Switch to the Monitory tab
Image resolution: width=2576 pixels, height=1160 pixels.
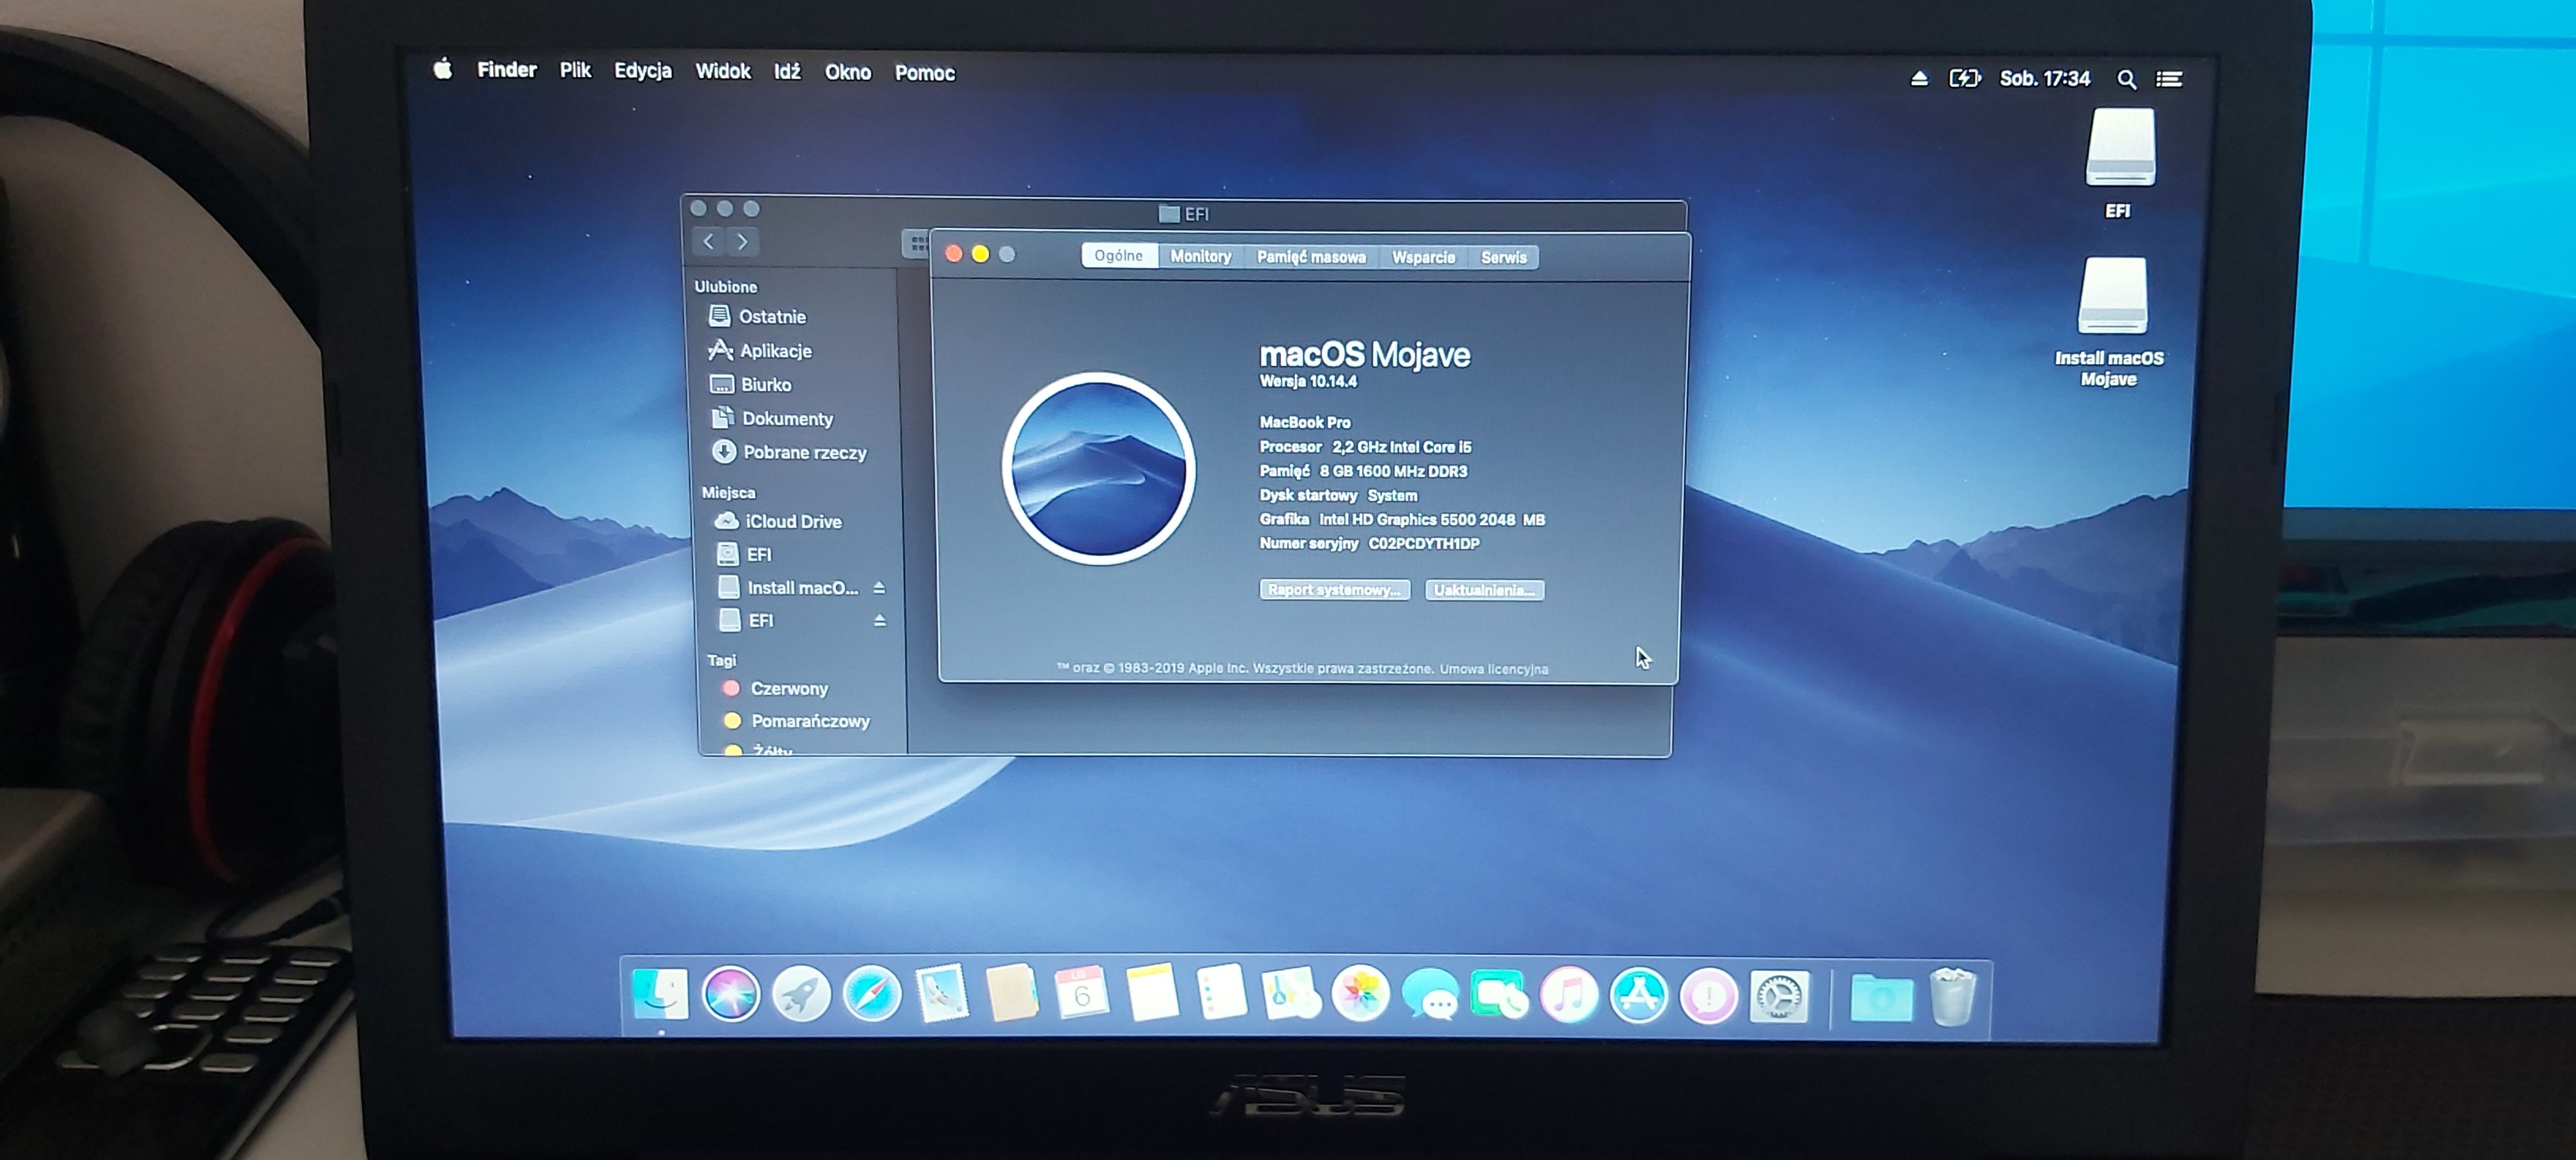(1200, 257)
